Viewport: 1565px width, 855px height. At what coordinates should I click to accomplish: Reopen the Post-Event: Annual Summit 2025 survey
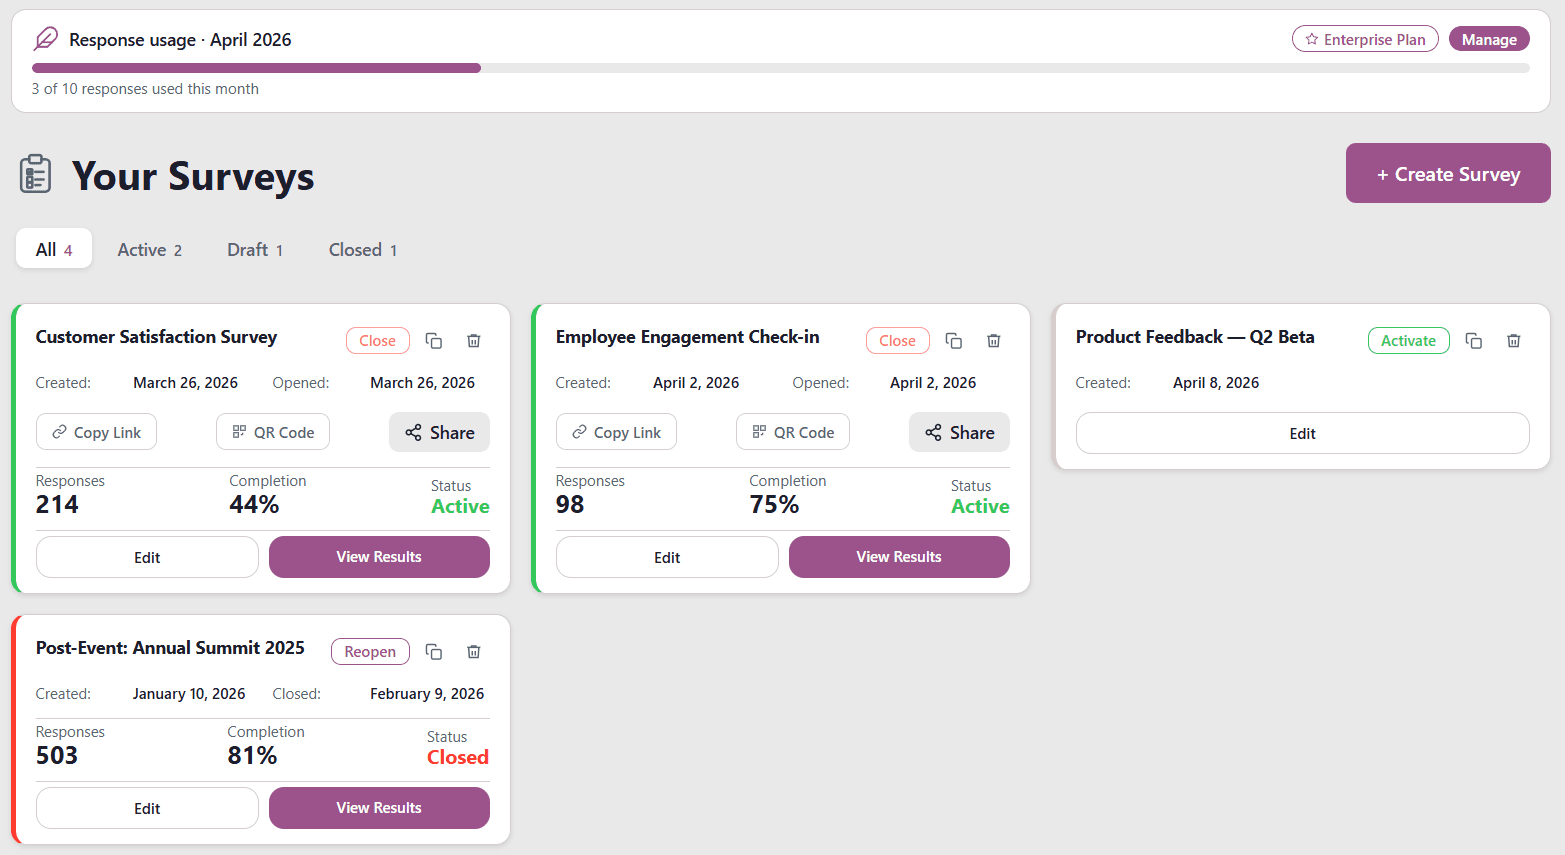coord(370,651)
